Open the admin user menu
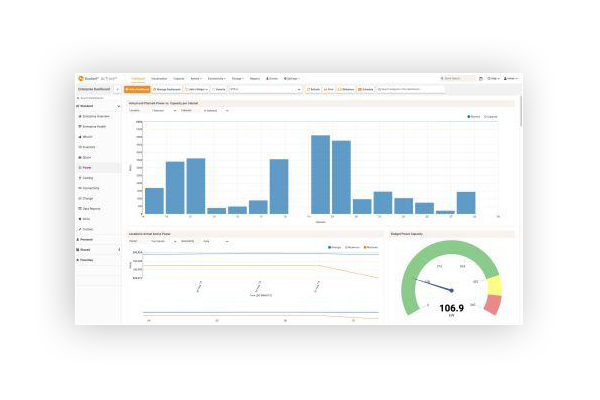The width and height of the screenshot is (600, 400). click(511, 78)
